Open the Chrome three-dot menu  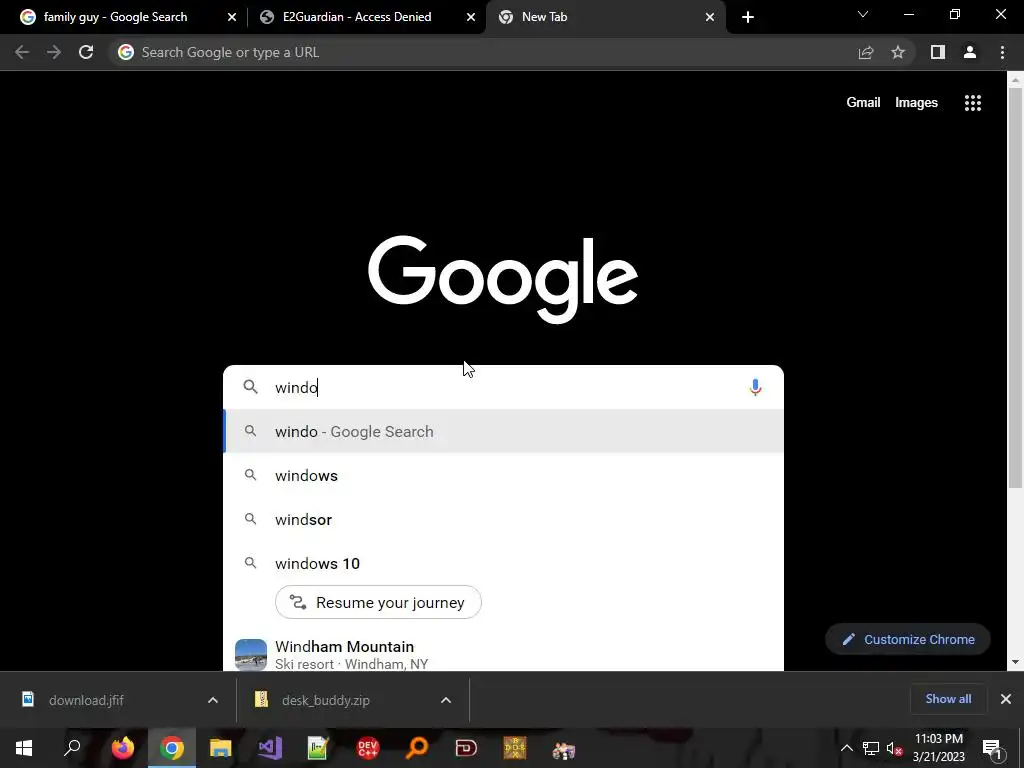pyautogui.click(x=1002, y=52)
